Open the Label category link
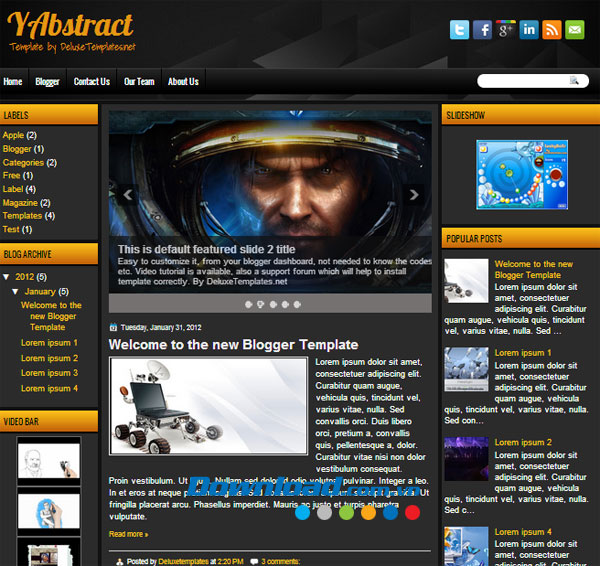The height and width of the screenshot is (566, 600). (13, 189)
